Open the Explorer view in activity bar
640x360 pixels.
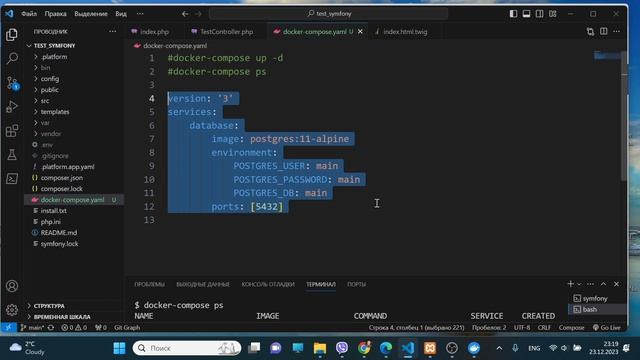point(12,35)
